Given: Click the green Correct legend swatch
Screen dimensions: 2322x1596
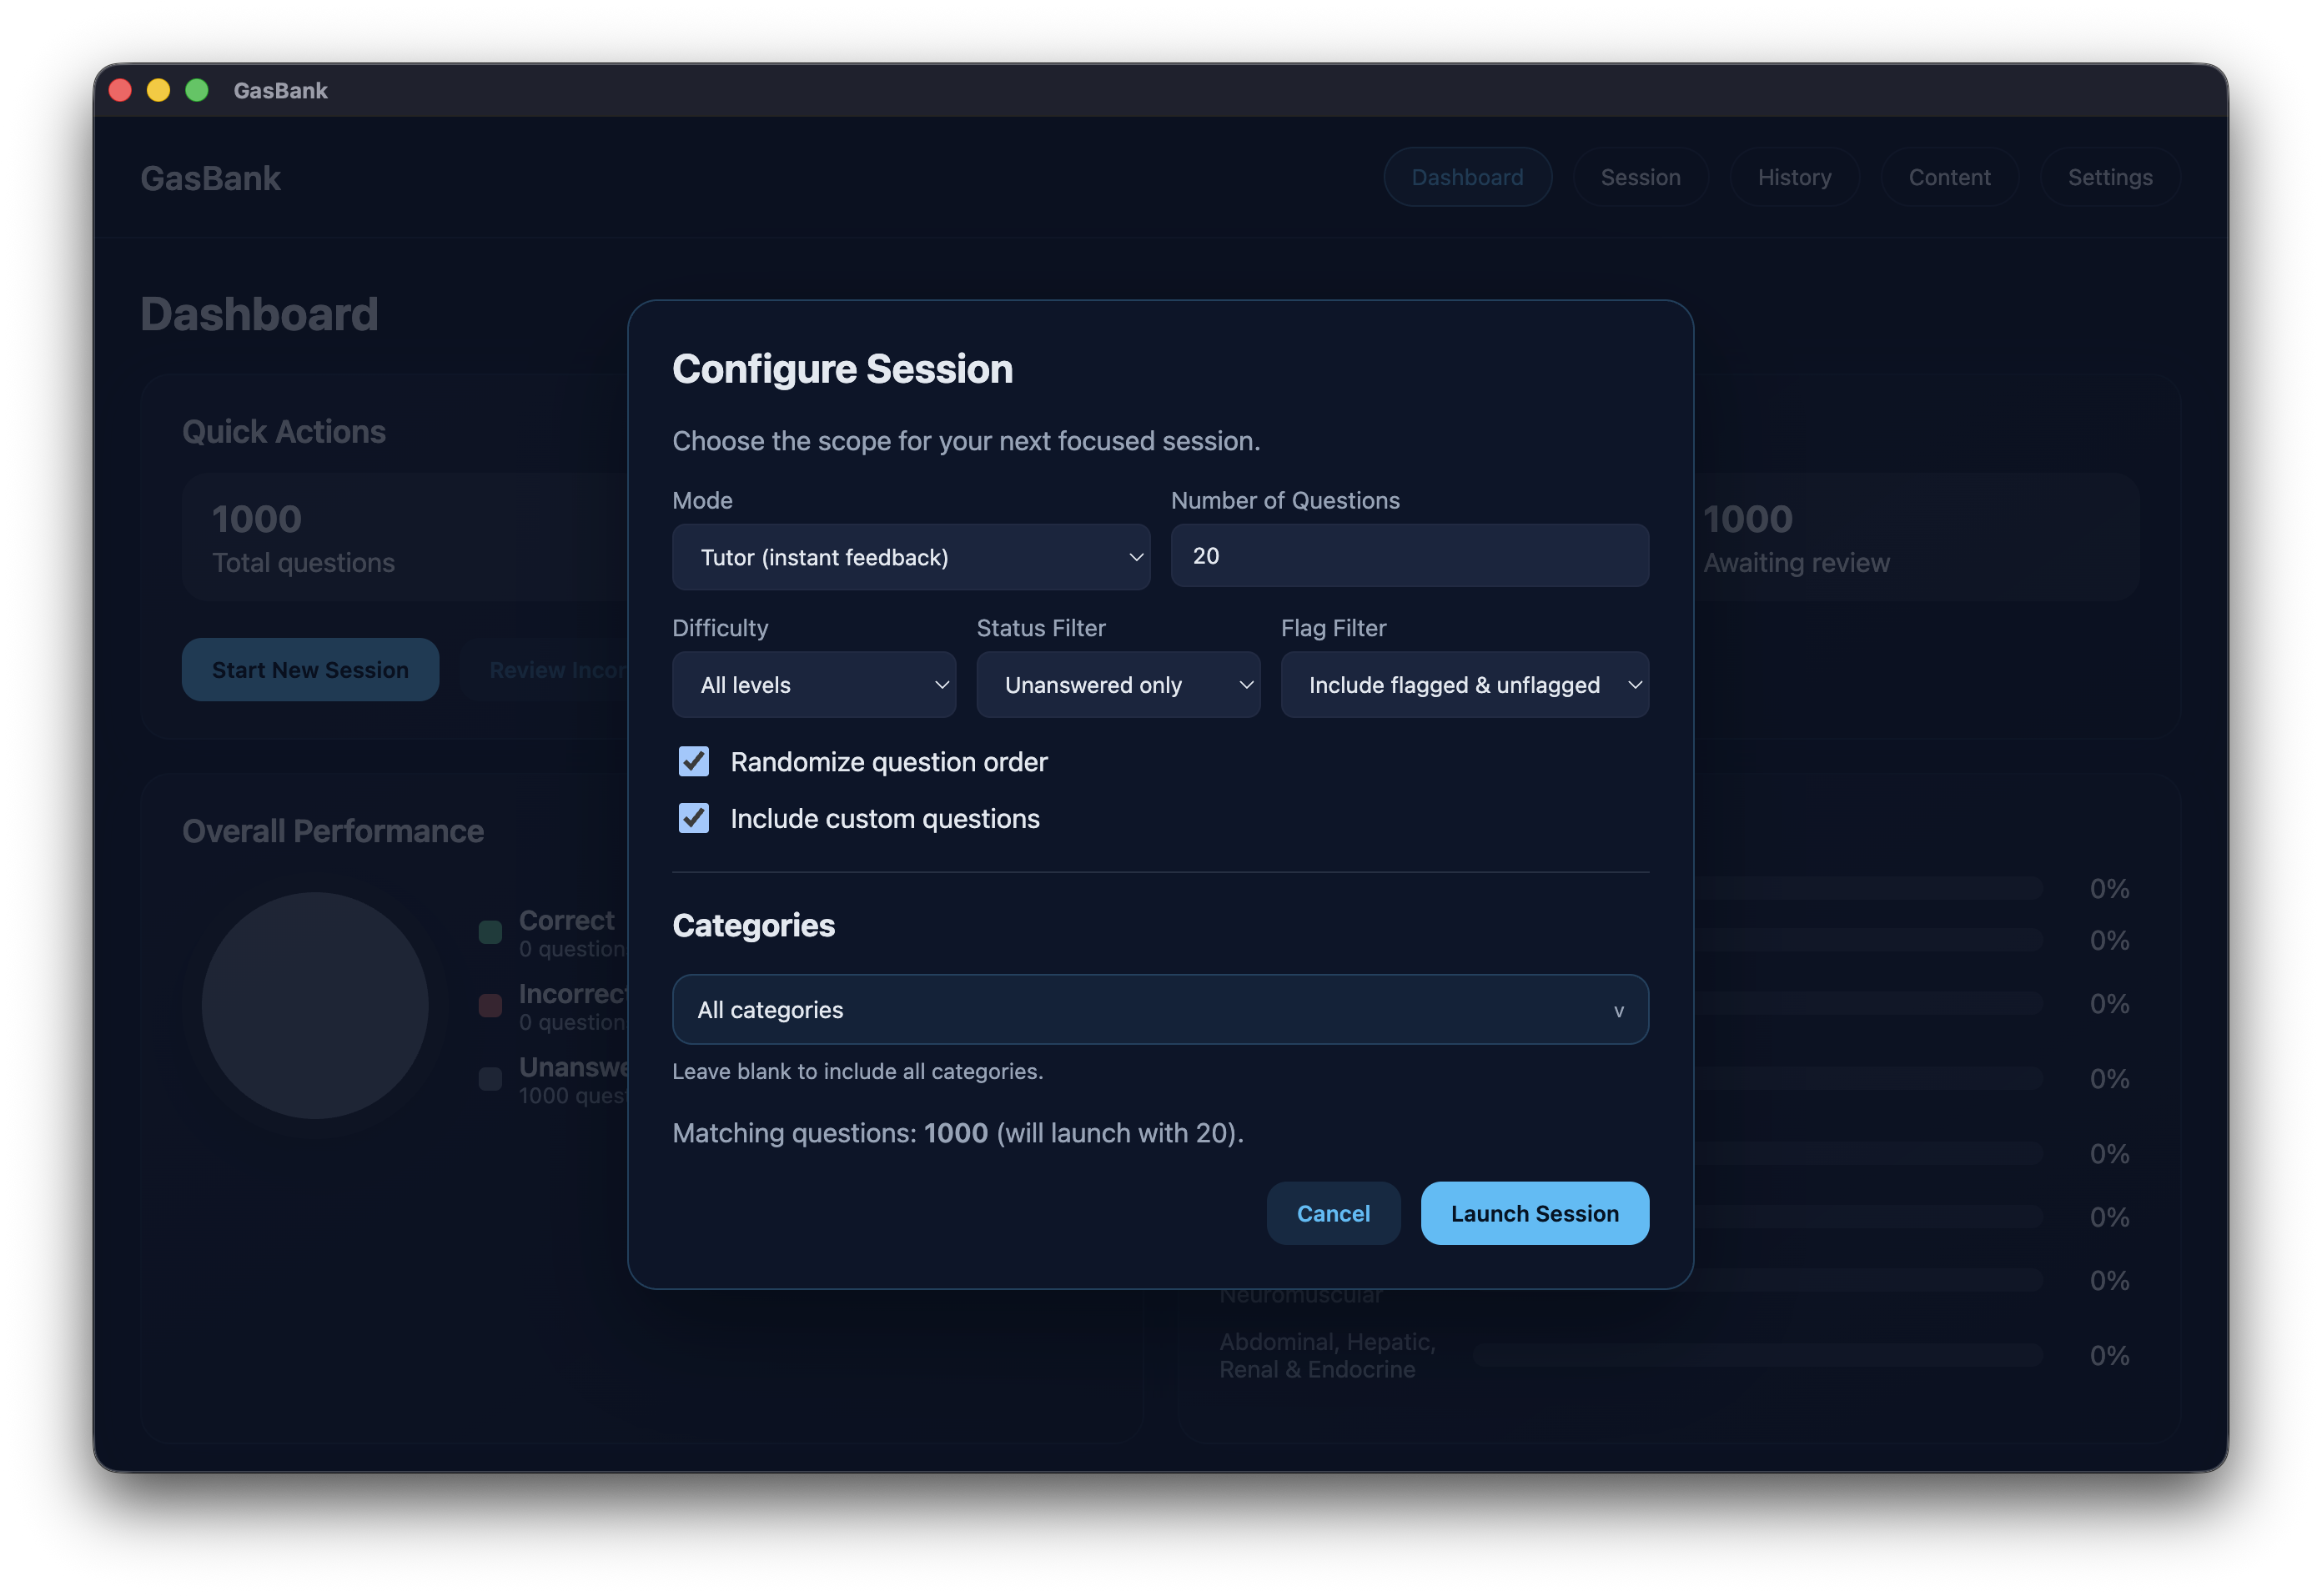Looking at the screenshot, I should coord(490,932).
